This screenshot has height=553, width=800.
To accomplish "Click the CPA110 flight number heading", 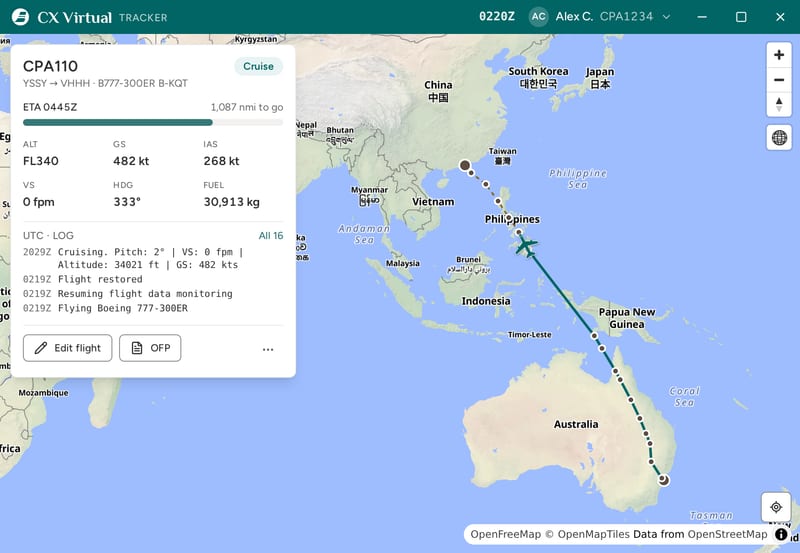I will (51, 66).
